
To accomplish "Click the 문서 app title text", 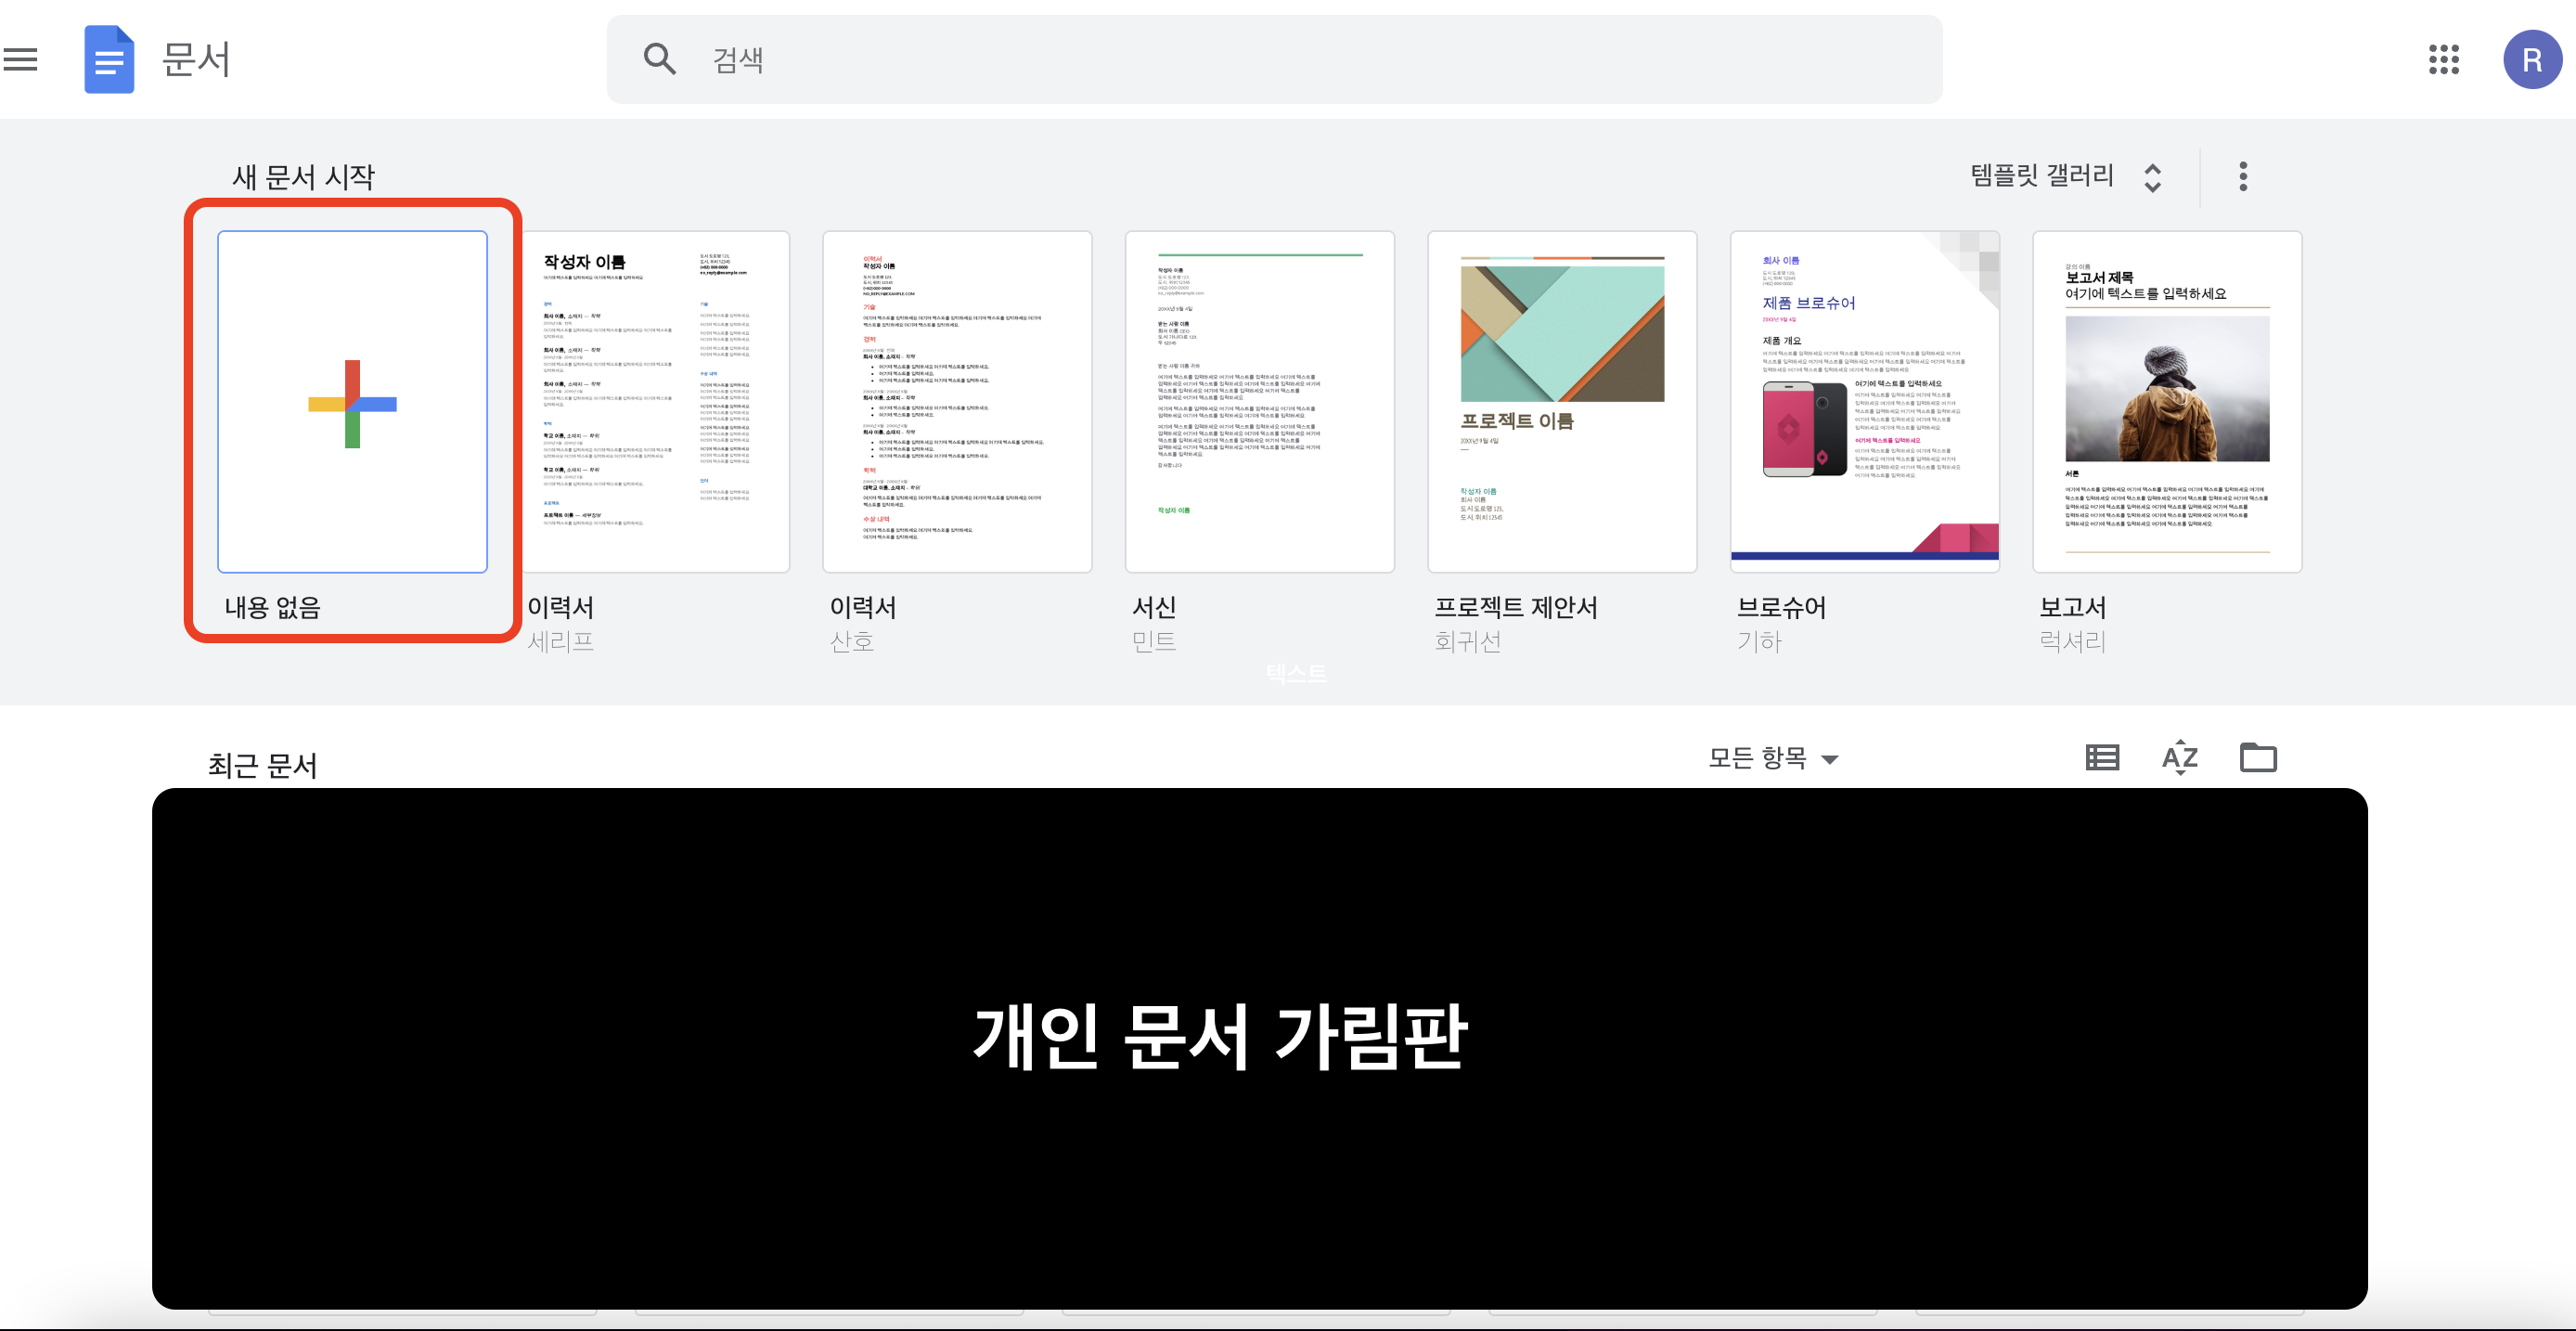I will click(196, 60).
